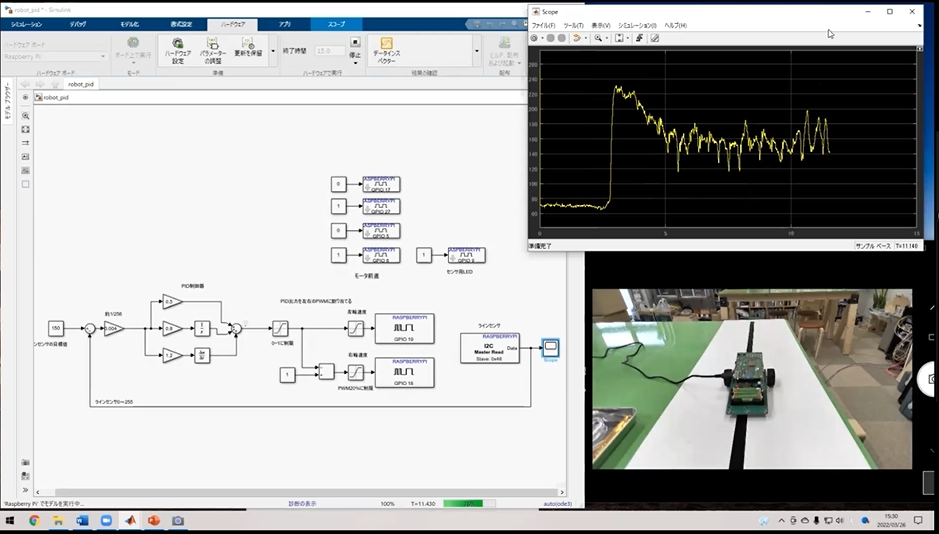Open the Tools (ツール) menu in Scope
The image size is (939, 534).
(573, 25)
